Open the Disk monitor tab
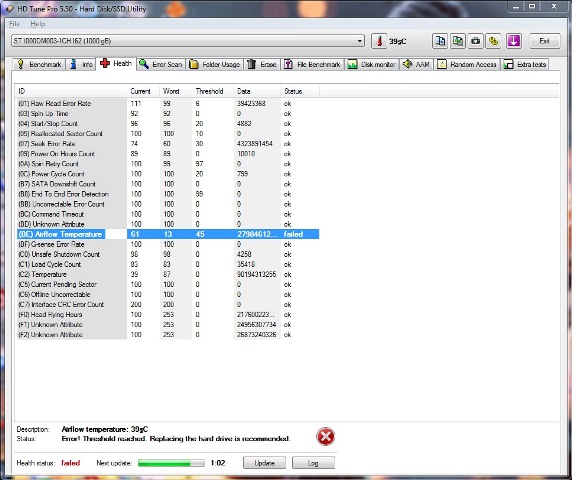 pos(372,65)
